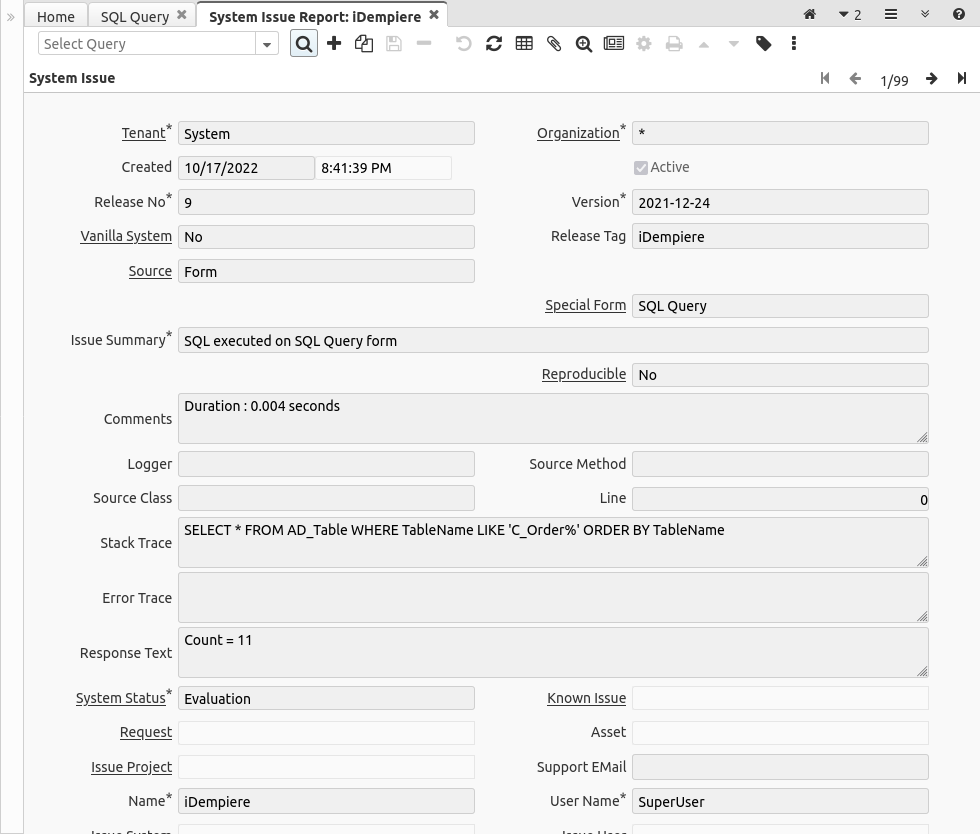
Task: Create a new record with the plus icon
Action: [334, 44]
